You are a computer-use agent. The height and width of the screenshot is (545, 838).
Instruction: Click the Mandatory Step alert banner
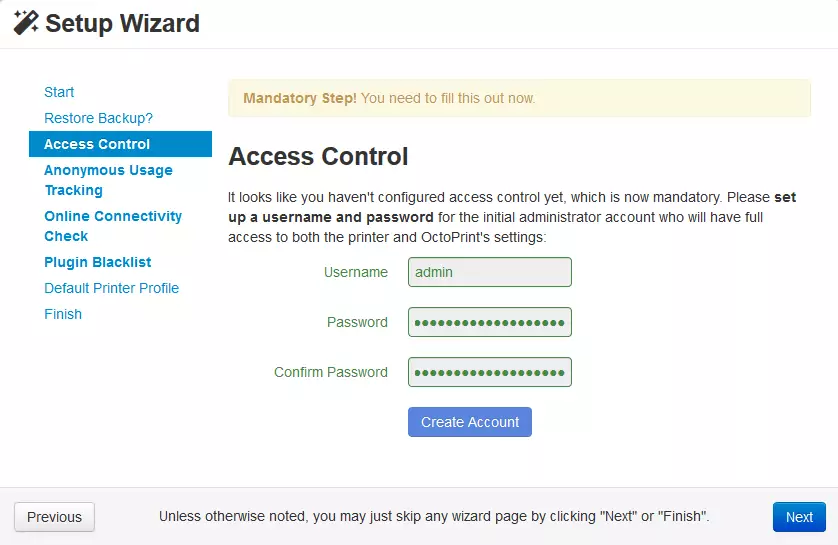click(519, 98)
